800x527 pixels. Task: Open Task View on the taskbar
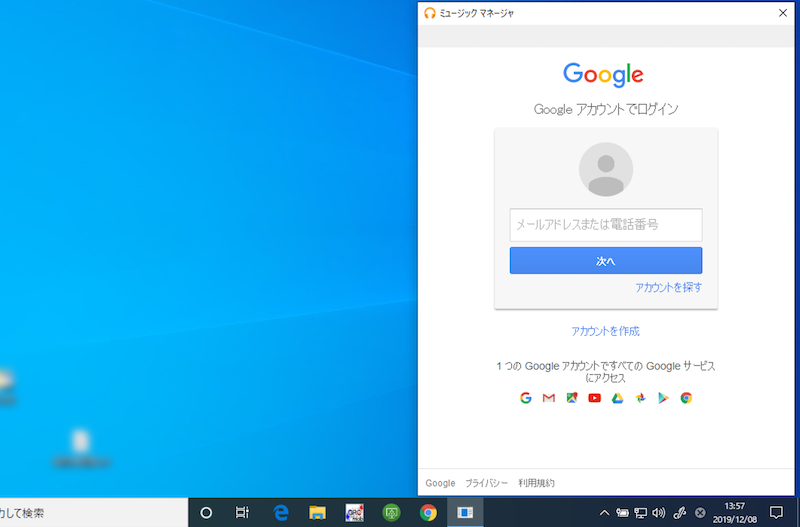(242, 513)
